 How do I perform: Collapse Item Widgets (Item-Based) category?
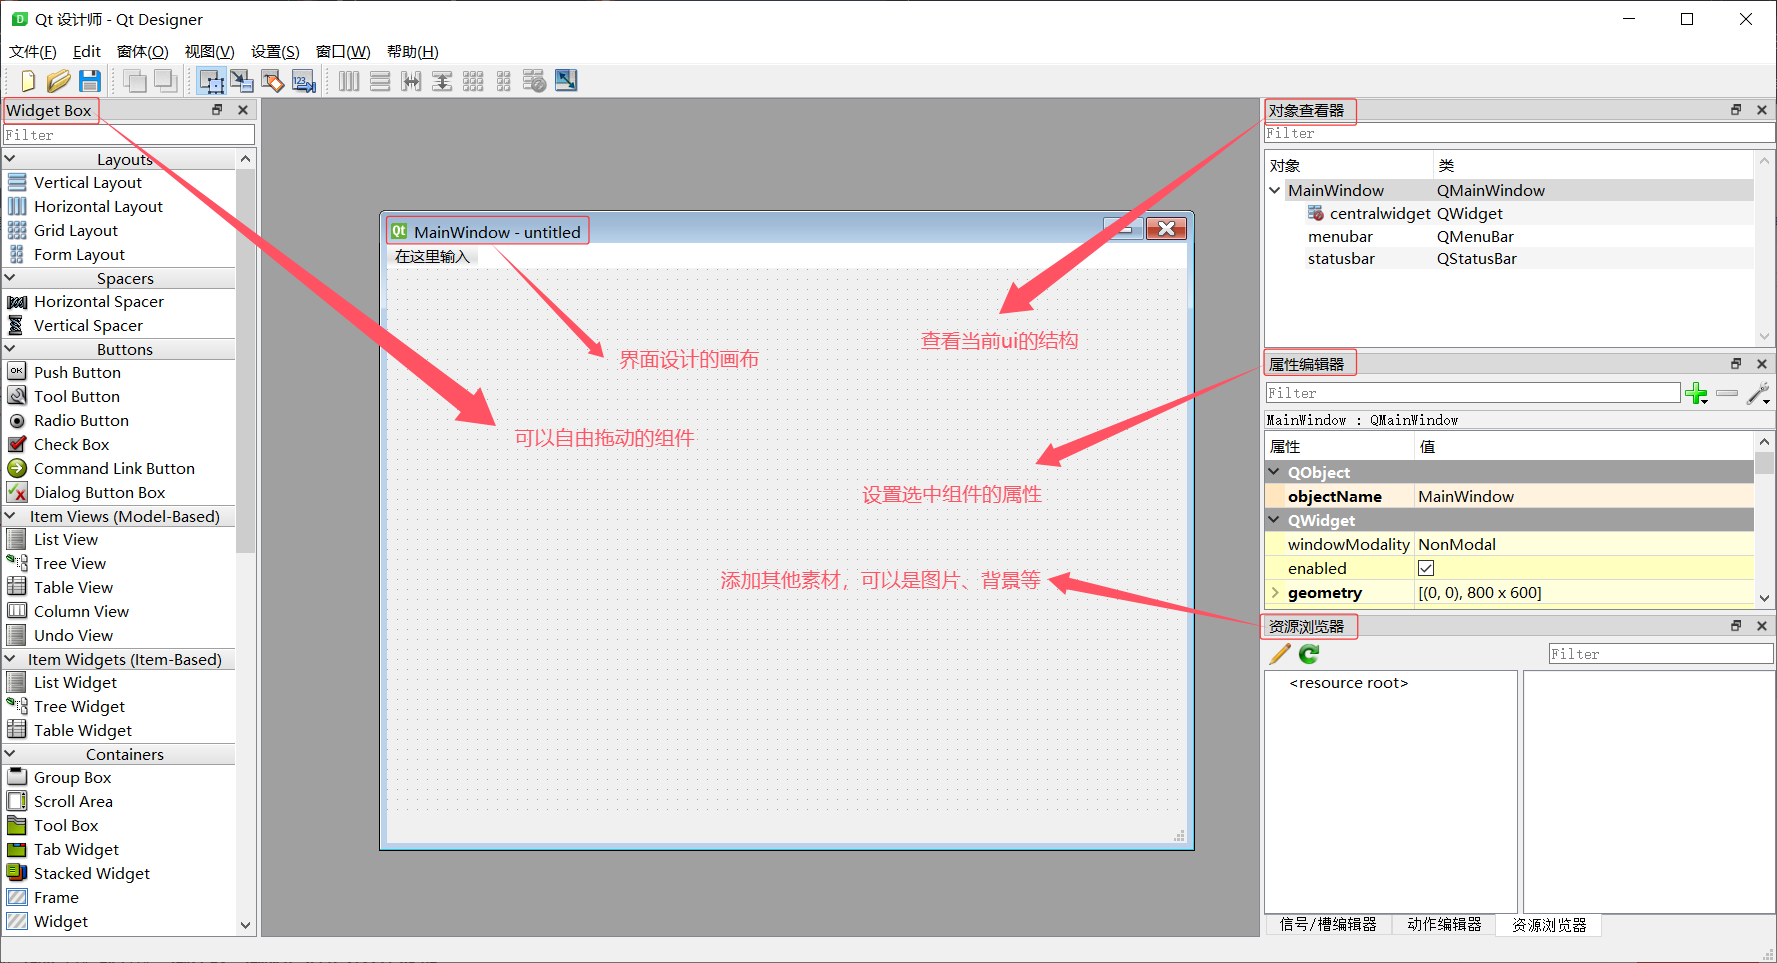pyautogui.click(x=10, y=659)
